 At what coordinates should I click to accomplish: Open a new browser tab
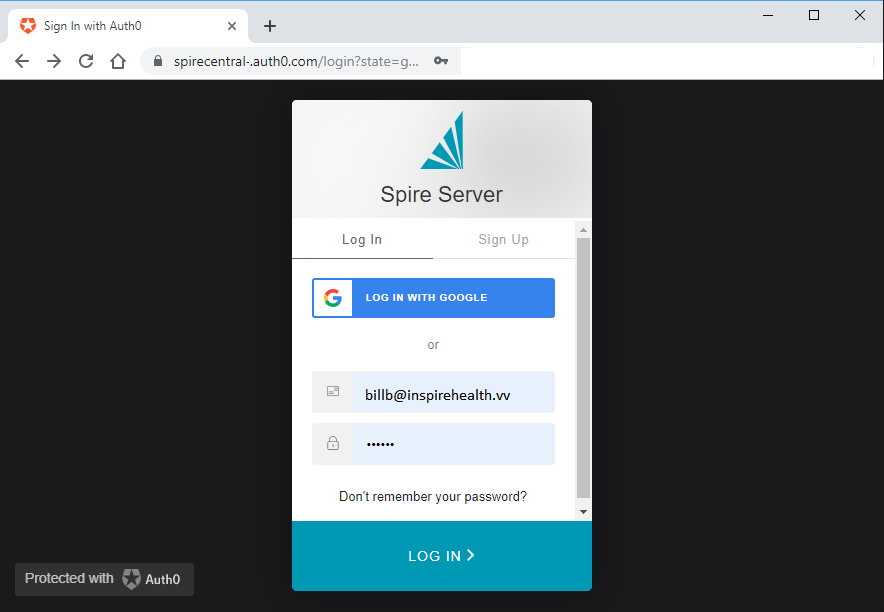[x=270, y=26]
